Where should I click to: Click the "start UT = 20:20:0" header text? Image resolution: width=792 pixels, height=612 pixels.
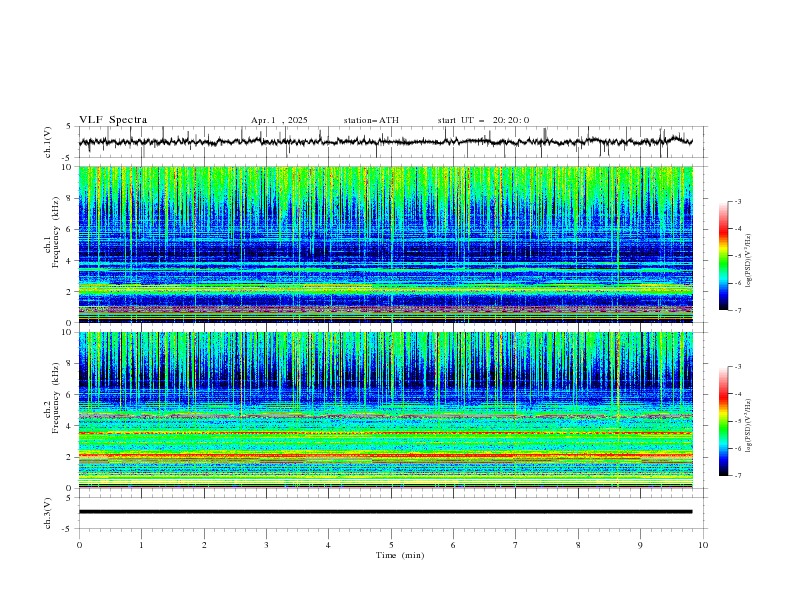pyautogui.click(x=483, y=120)
